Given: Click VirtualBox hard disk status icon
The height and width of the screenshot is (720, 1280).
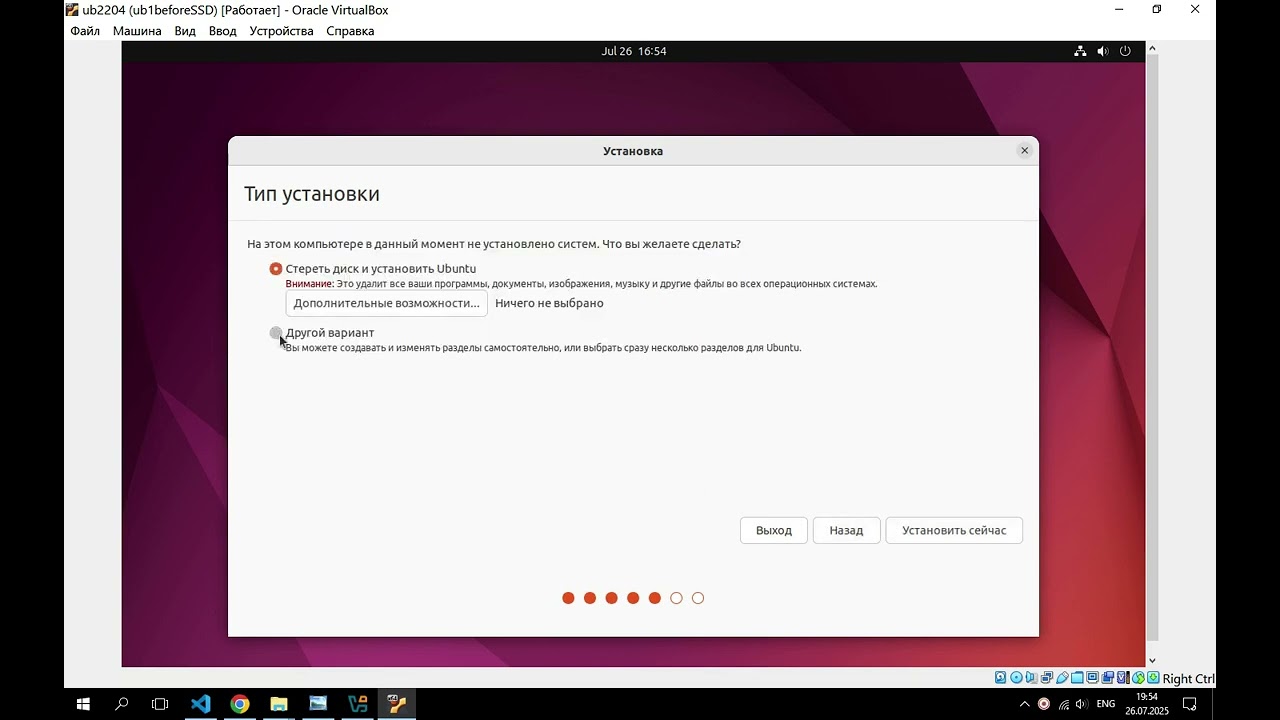Looking at the screenshot, I should point(1000,678).
